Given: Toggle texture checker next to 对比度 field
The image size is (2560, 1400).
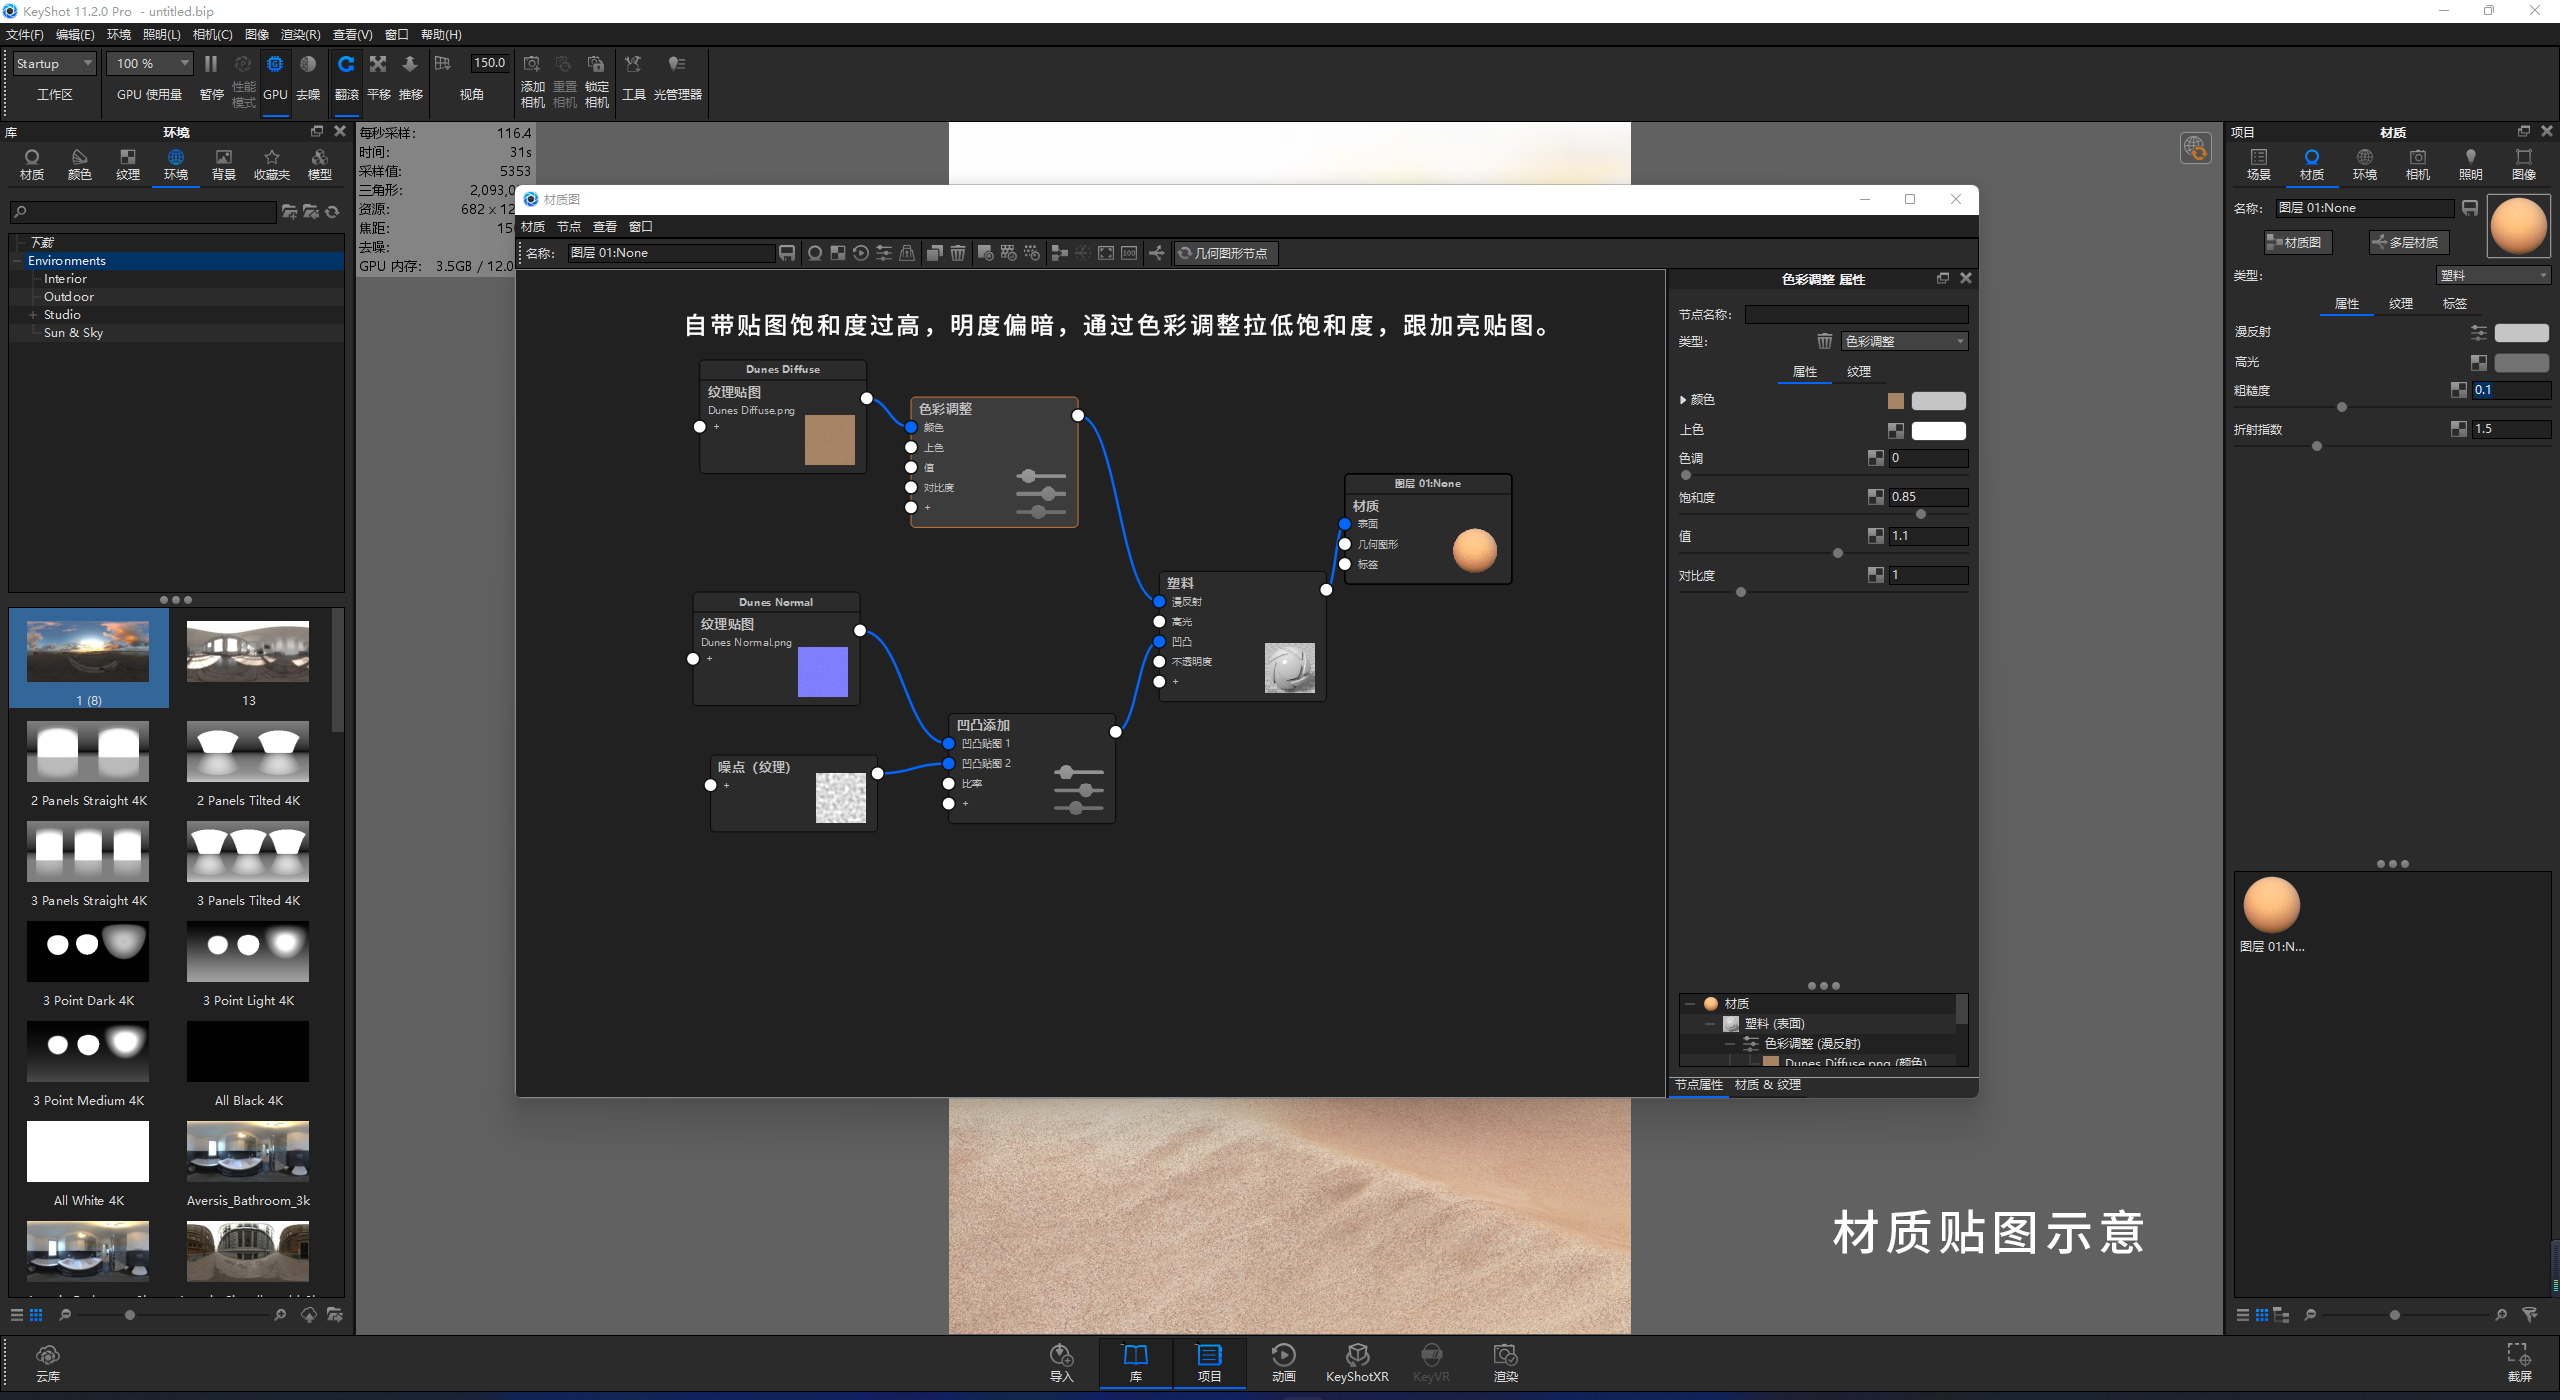Looking at the screenshot, I should click(x=1875, y=575).
